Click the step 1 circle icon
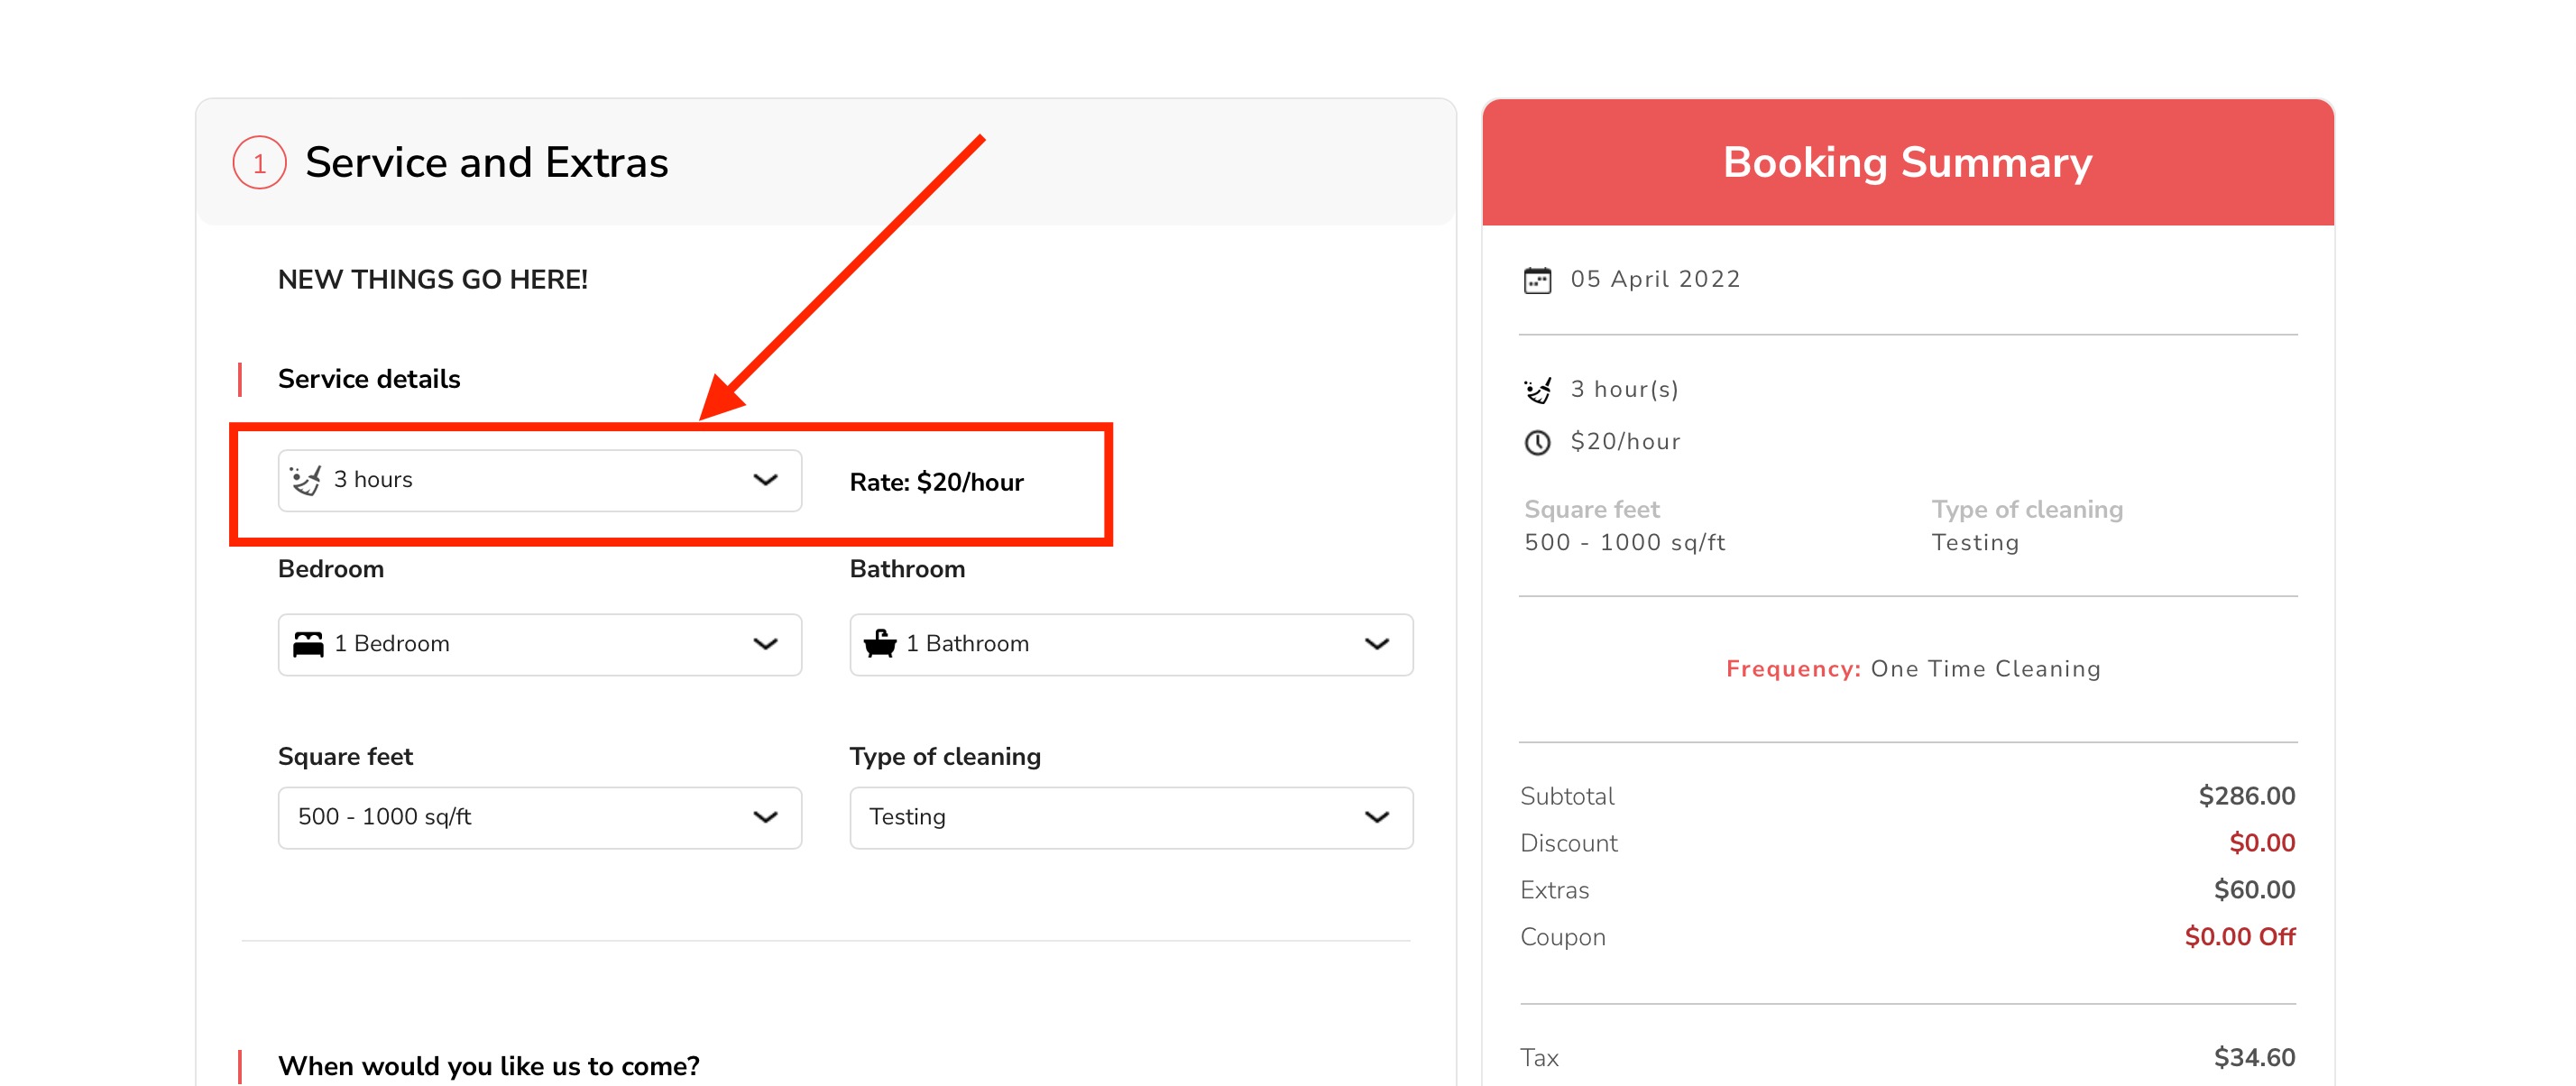The image size is (2576, 1086). [259, 162]
